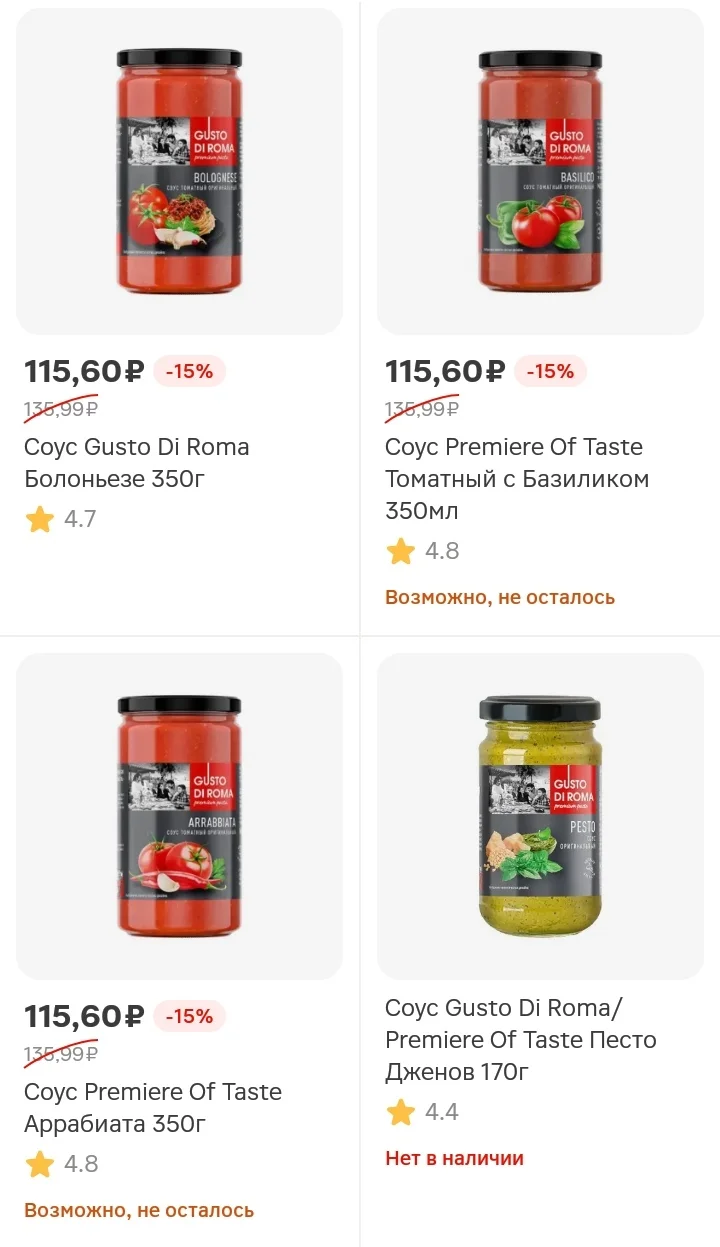Click the star icon next to 4.4
This screenshot has height=1247, width=720.
401,1112
